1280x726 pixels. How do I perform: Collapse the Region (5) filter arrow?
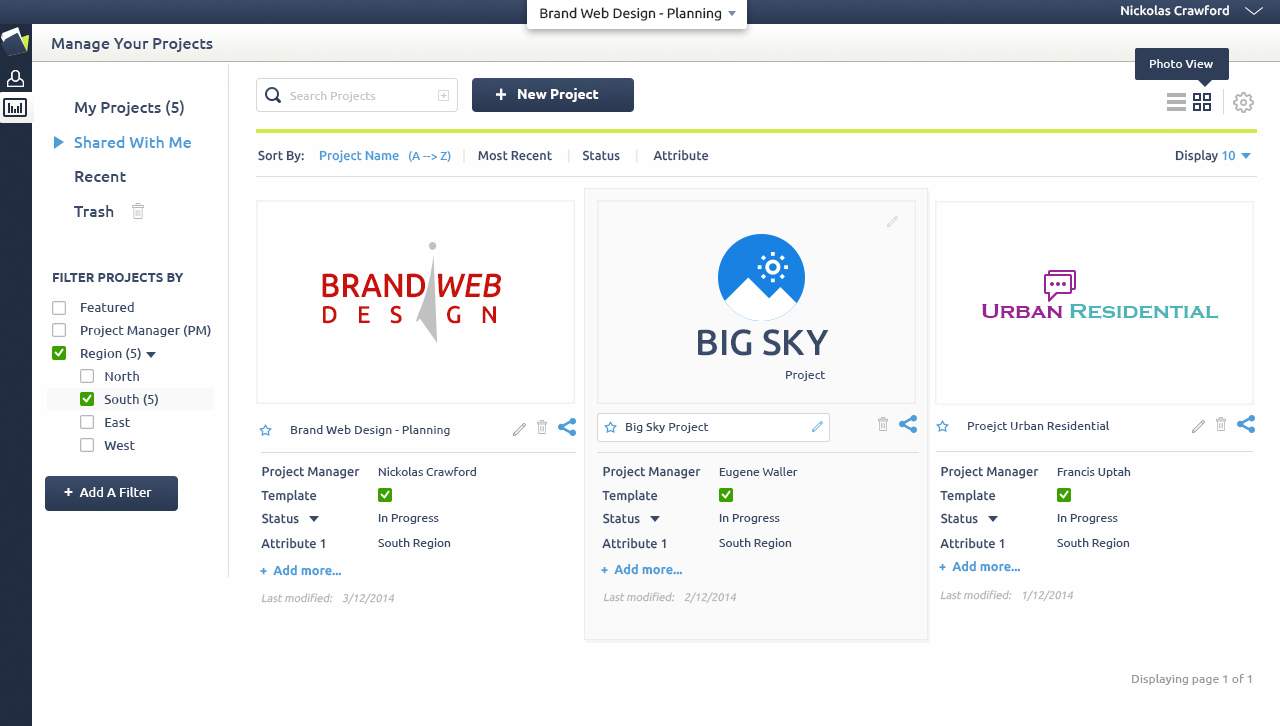pyautogui.click(x=151, y=354)
